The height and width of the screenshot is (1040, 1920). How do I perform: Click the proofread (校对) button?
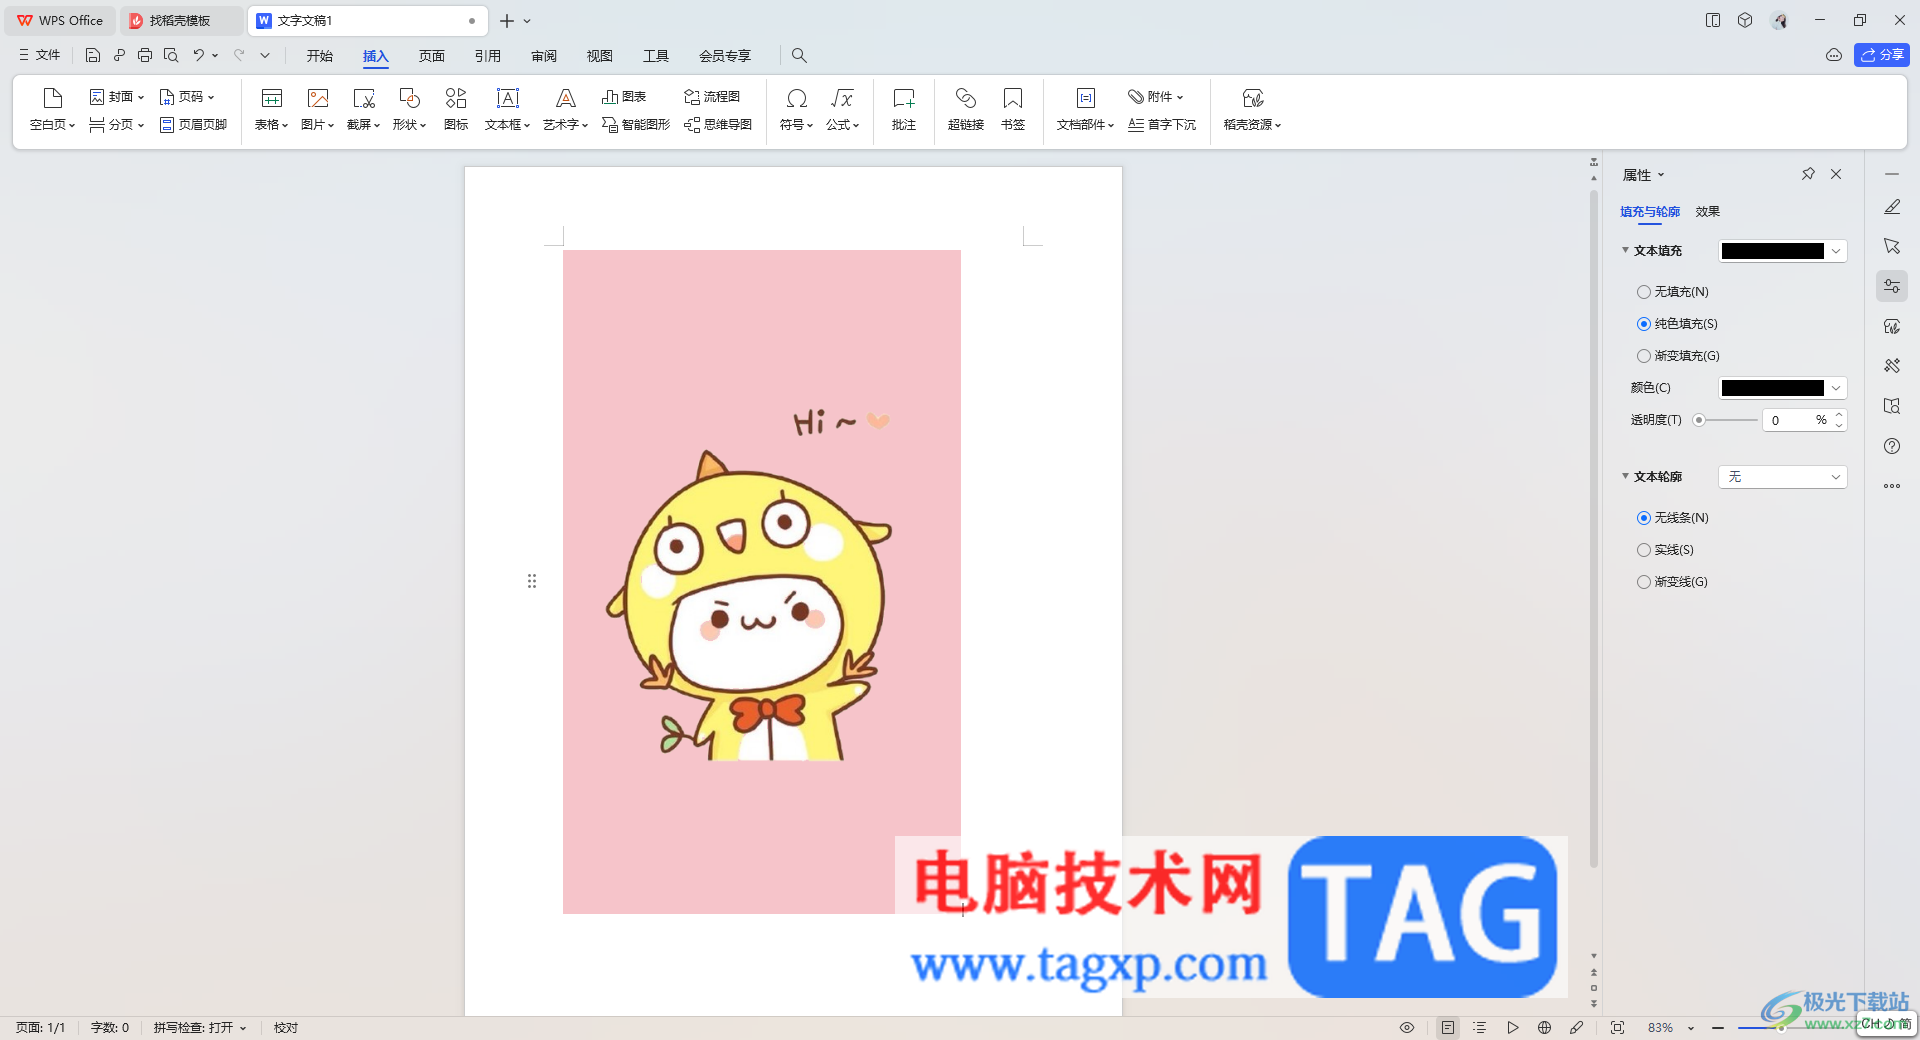(286, 1028)
